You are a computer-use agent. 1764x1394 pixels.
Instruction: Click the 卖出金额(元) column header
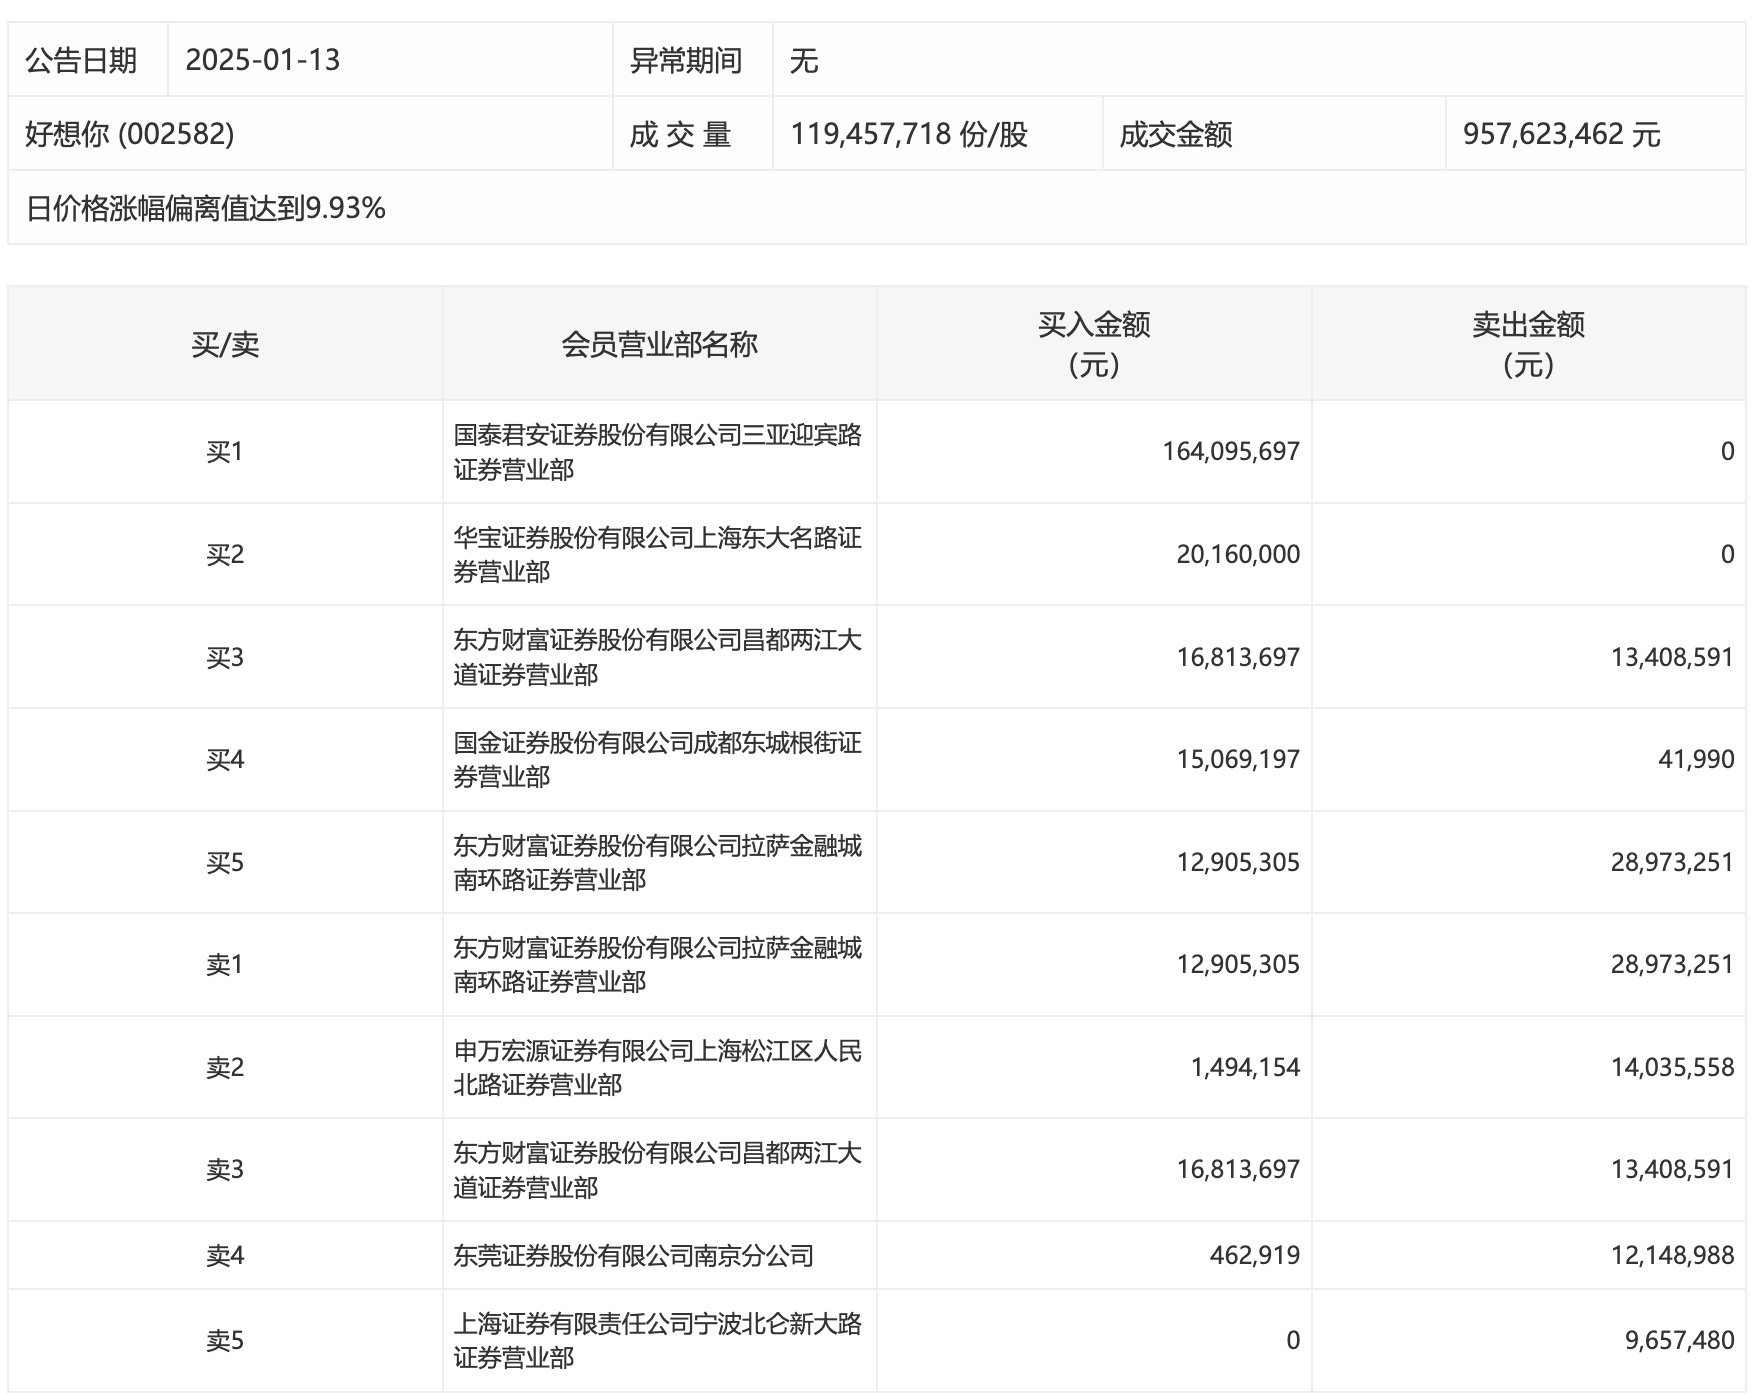pyautogui.click(x=1528, y=344)
